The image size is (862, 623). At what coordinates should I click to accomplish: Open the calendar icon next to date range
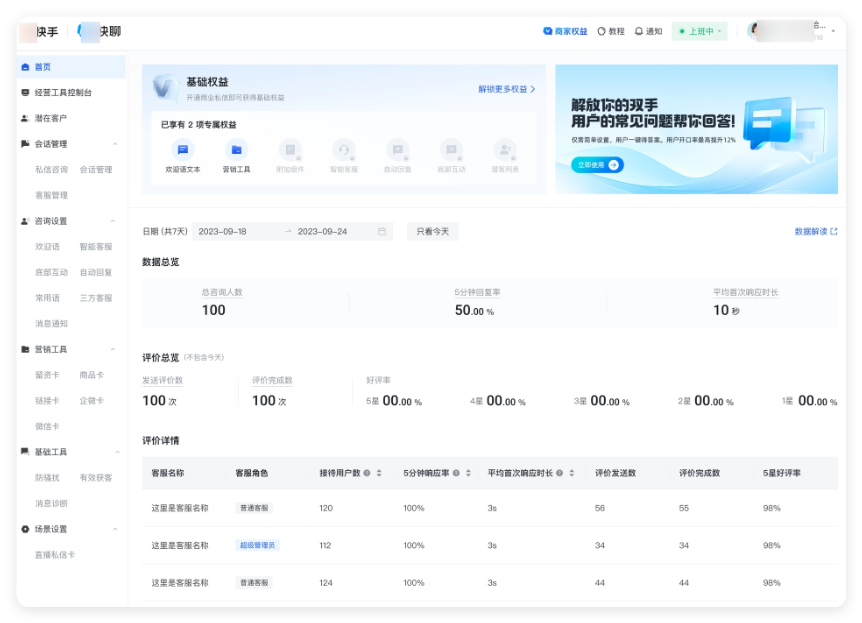(x=382, y=230)
